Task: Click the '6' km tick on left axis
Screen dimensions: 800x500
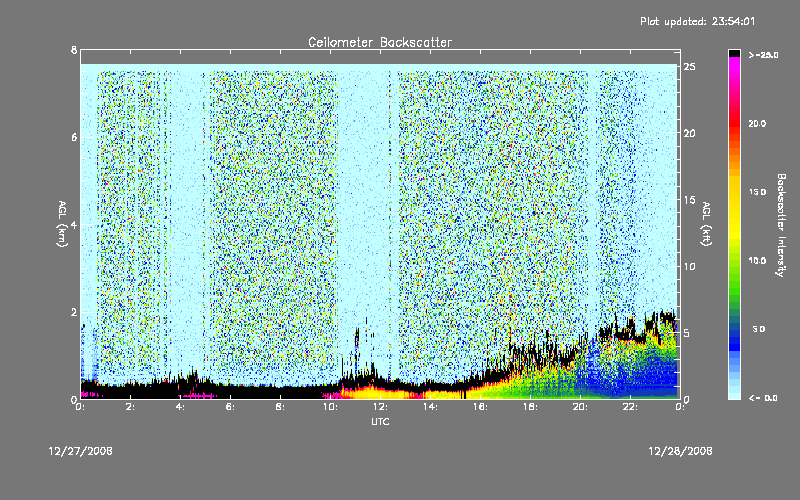Action: (x=74, y=137)
